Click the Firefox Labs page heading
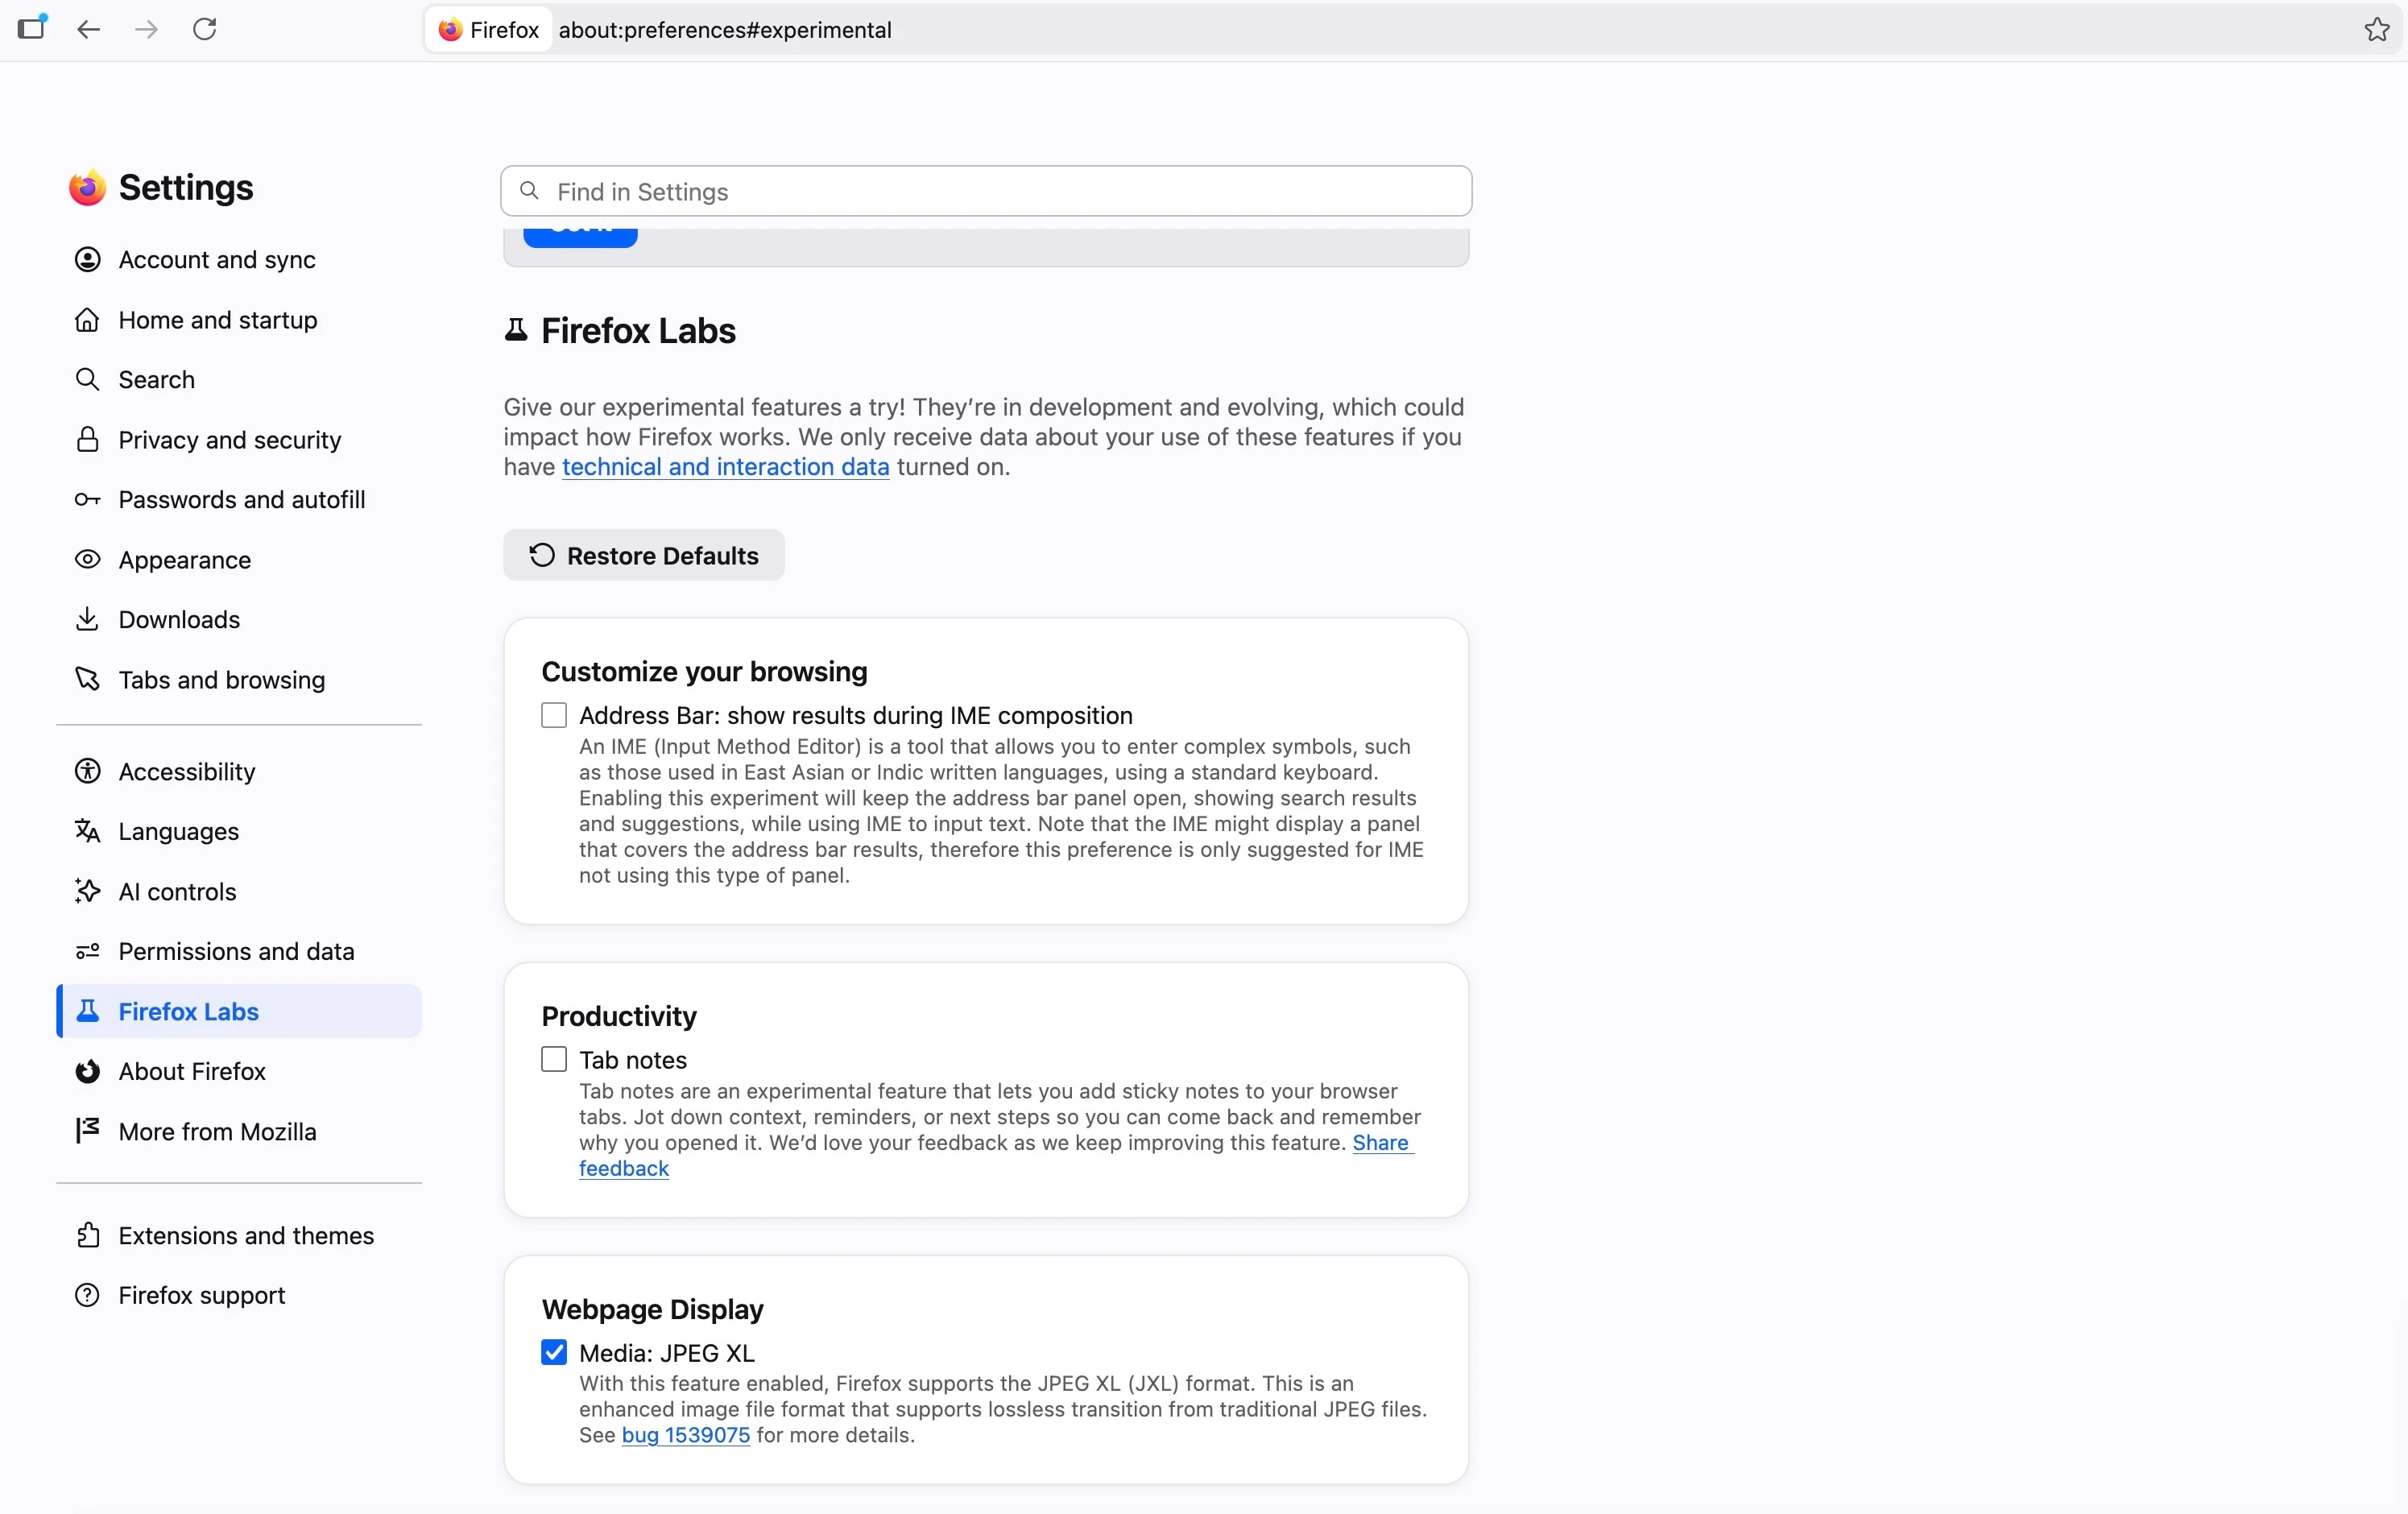This screenshot has height=1514, width=2408. point(638,331)
